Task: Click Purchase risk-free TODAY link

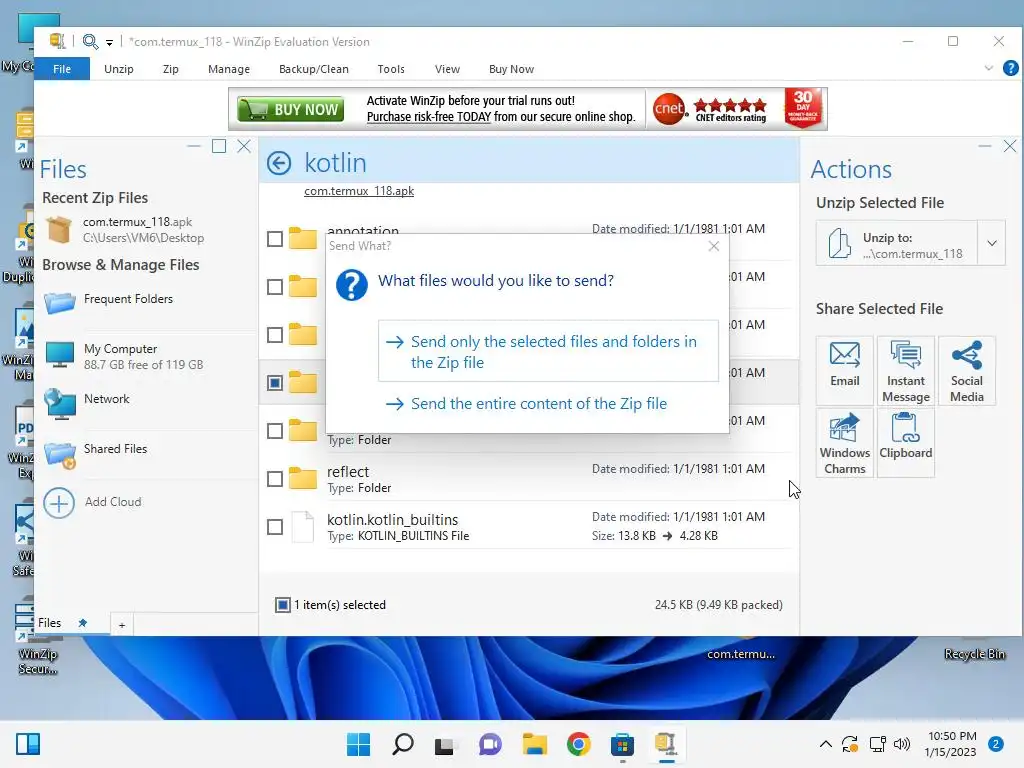Action: click(428, 117)
